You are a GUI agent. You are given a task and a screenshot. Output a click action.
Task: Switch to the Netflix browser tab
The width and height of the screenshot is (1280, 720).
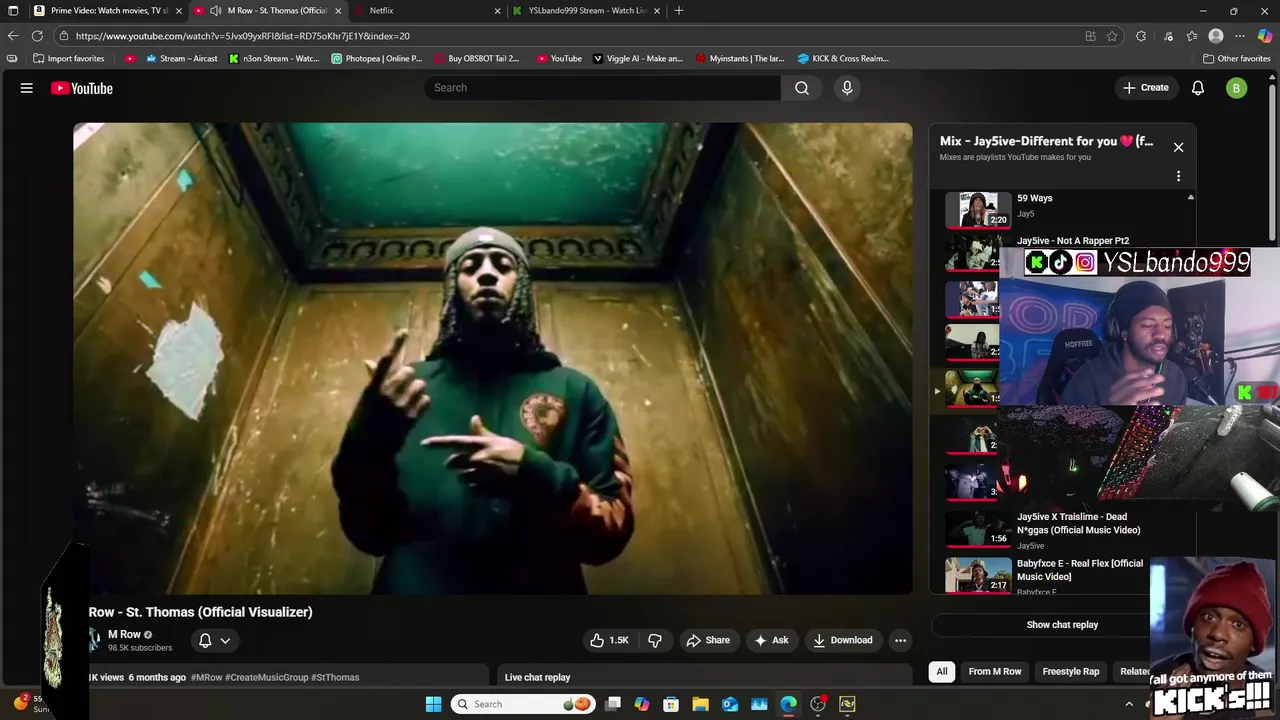pos(428,11)
